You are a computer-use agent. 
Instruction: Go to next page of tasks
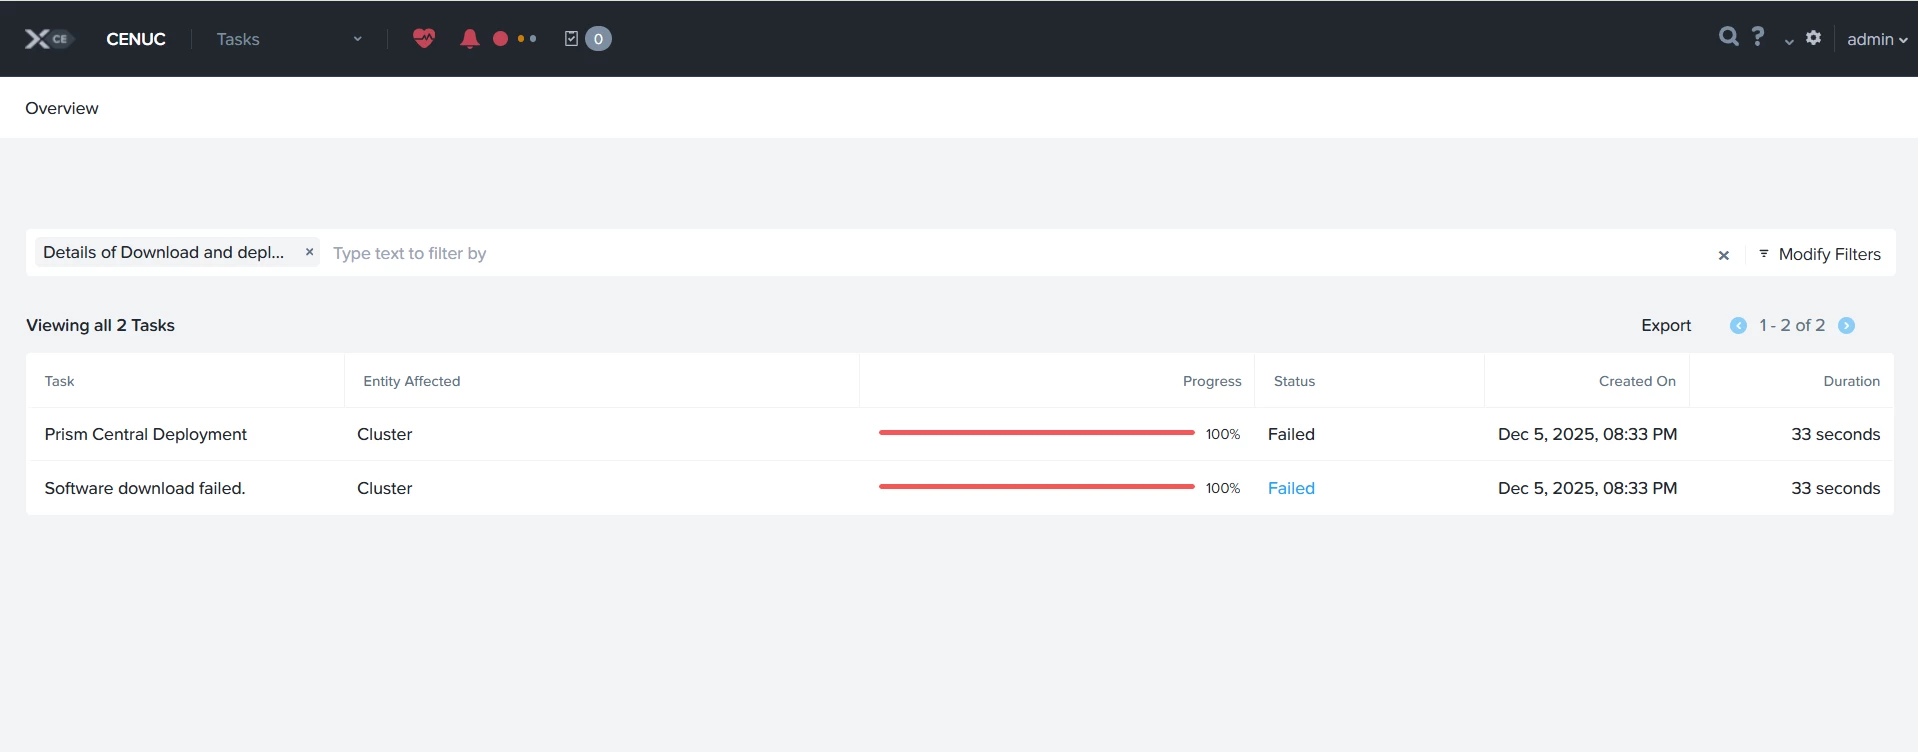(x=1847, y=325)
